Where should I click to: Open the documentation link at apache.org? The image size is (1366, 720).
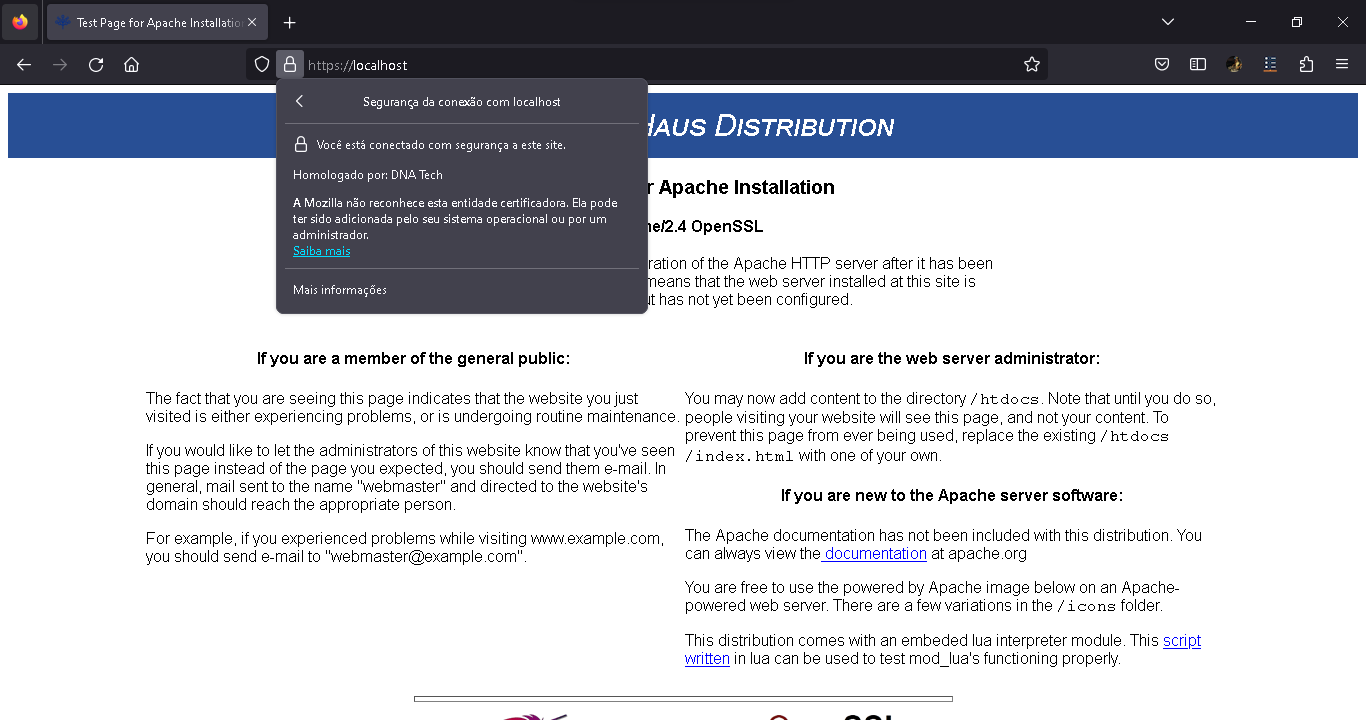[x=875, y=553]
